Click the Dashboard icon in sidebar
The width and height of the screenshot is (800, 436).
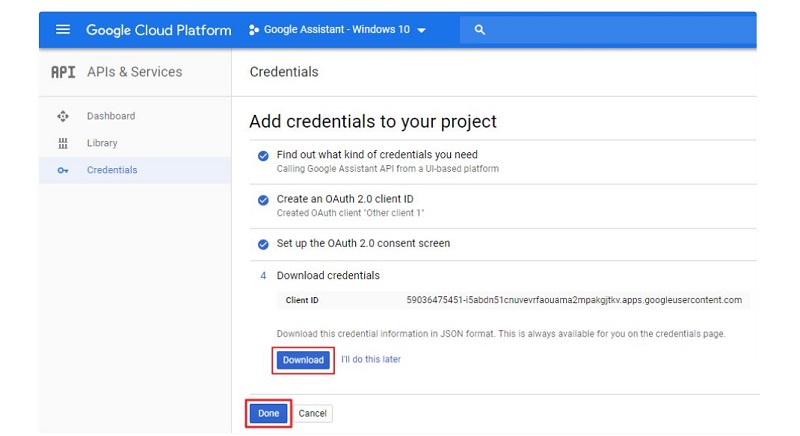tap(63, 116)
